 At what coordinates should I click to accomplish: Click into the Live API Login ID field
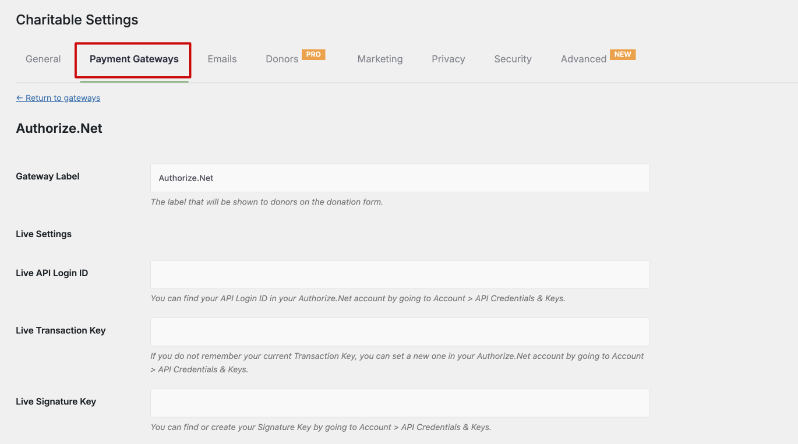pos(400,274)
